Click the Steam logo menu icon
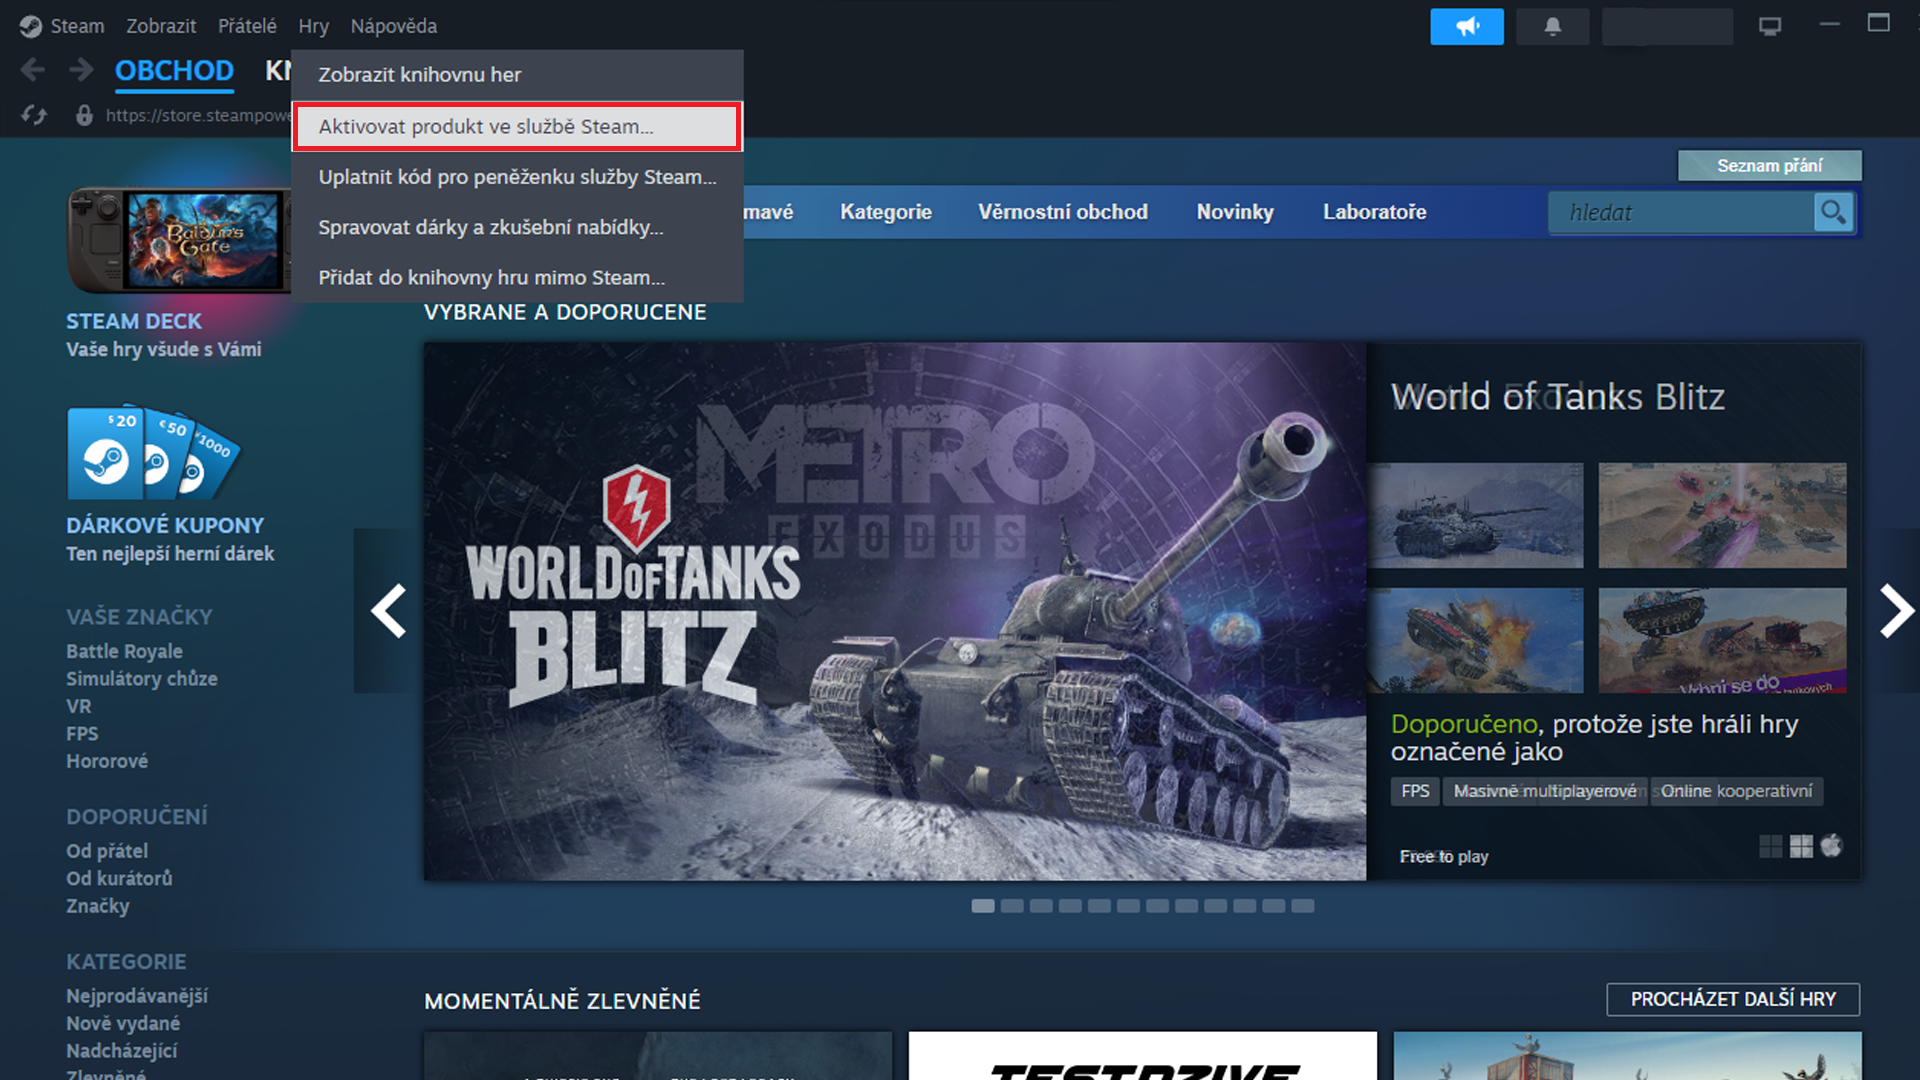This screenshot has height=1080, width=1920. point(30,26)
